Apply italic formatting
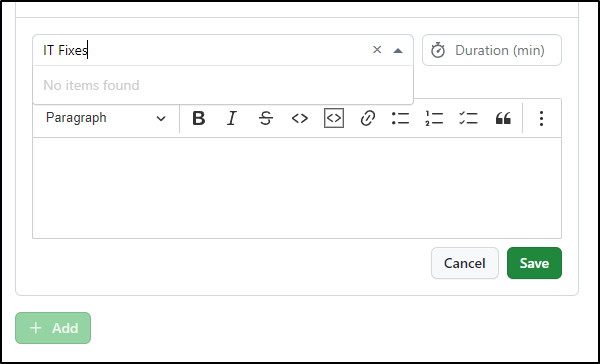This screenshot has height=364, width=600. pyautogui.click(x=232, y=118)
